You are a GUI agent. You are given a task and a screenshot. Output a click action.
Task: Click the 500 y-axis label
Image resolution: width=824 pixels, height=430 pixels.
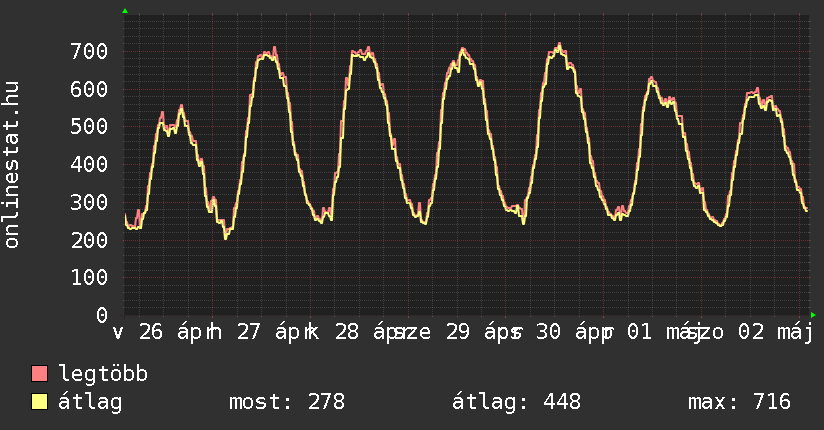(89, 127)
